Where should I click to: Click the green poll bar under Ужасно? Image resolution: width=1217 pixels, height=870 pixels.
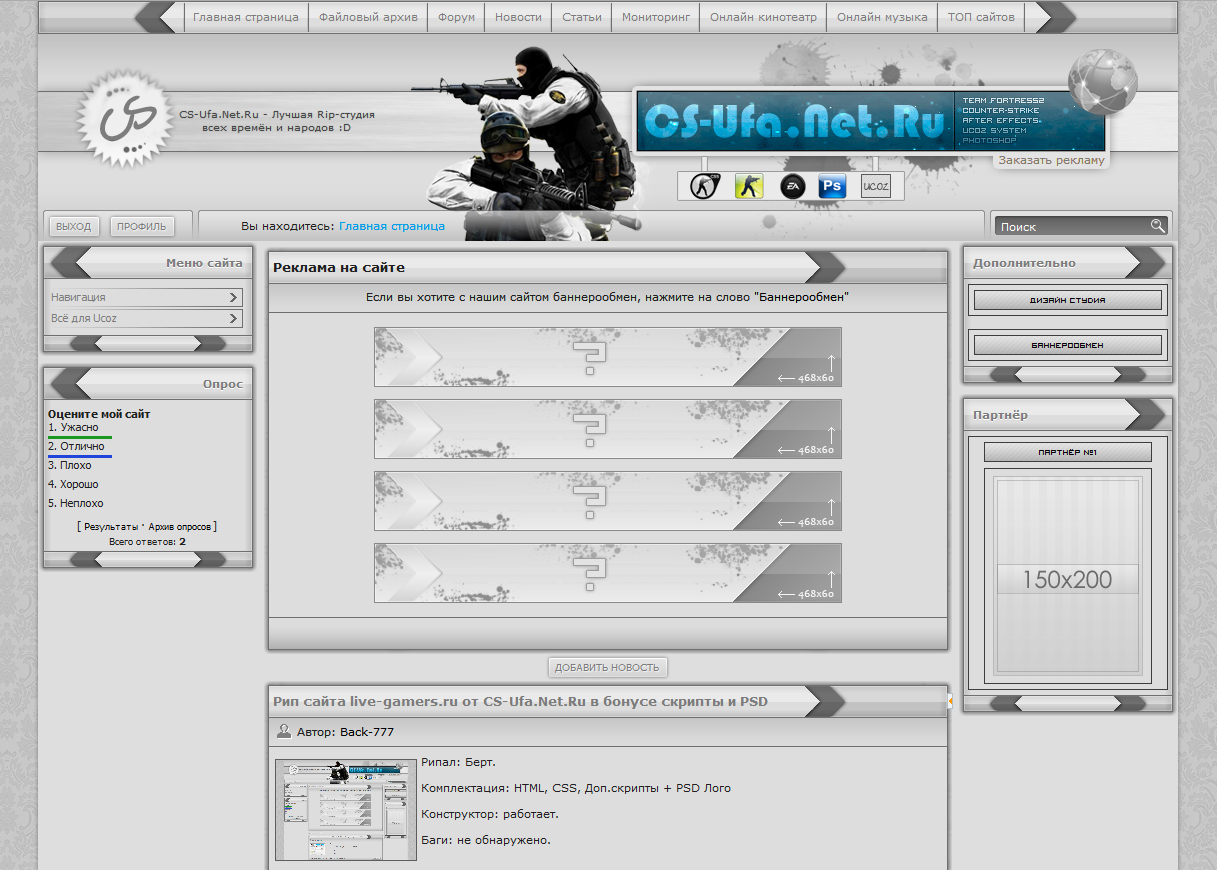(80, 437)
